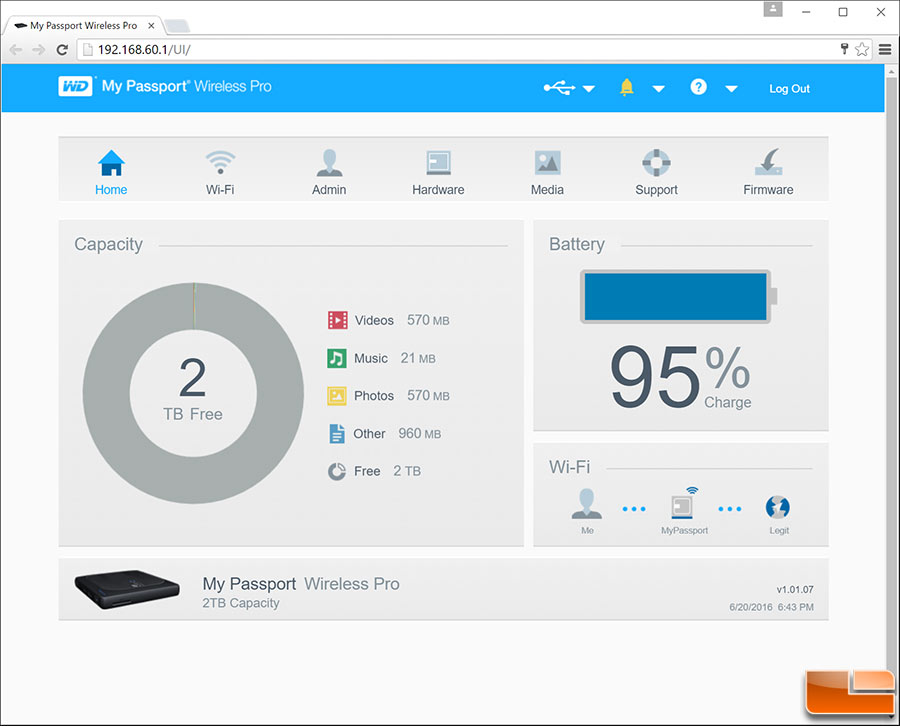Click the "95% Charge" battery text
The width and height of the screenshot is (900, 726).
[x=680, y=376]
